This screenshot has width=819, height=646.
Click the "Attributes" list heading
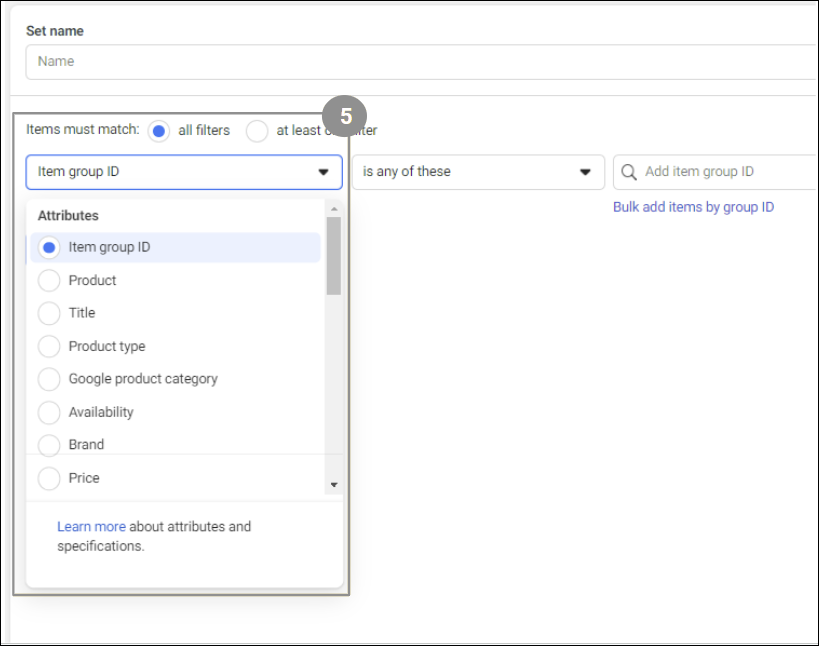point(68,216)
